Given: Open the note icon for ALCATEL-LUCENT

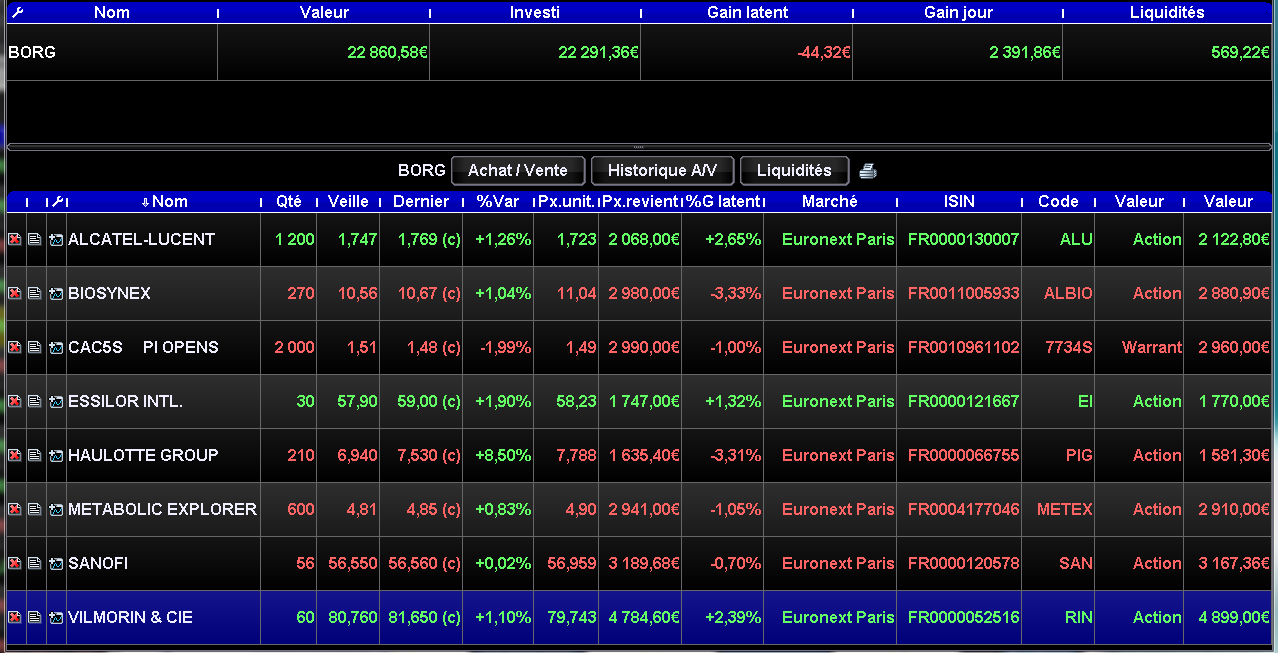Looking at the screenshot, I should click(x=34, y=240).
